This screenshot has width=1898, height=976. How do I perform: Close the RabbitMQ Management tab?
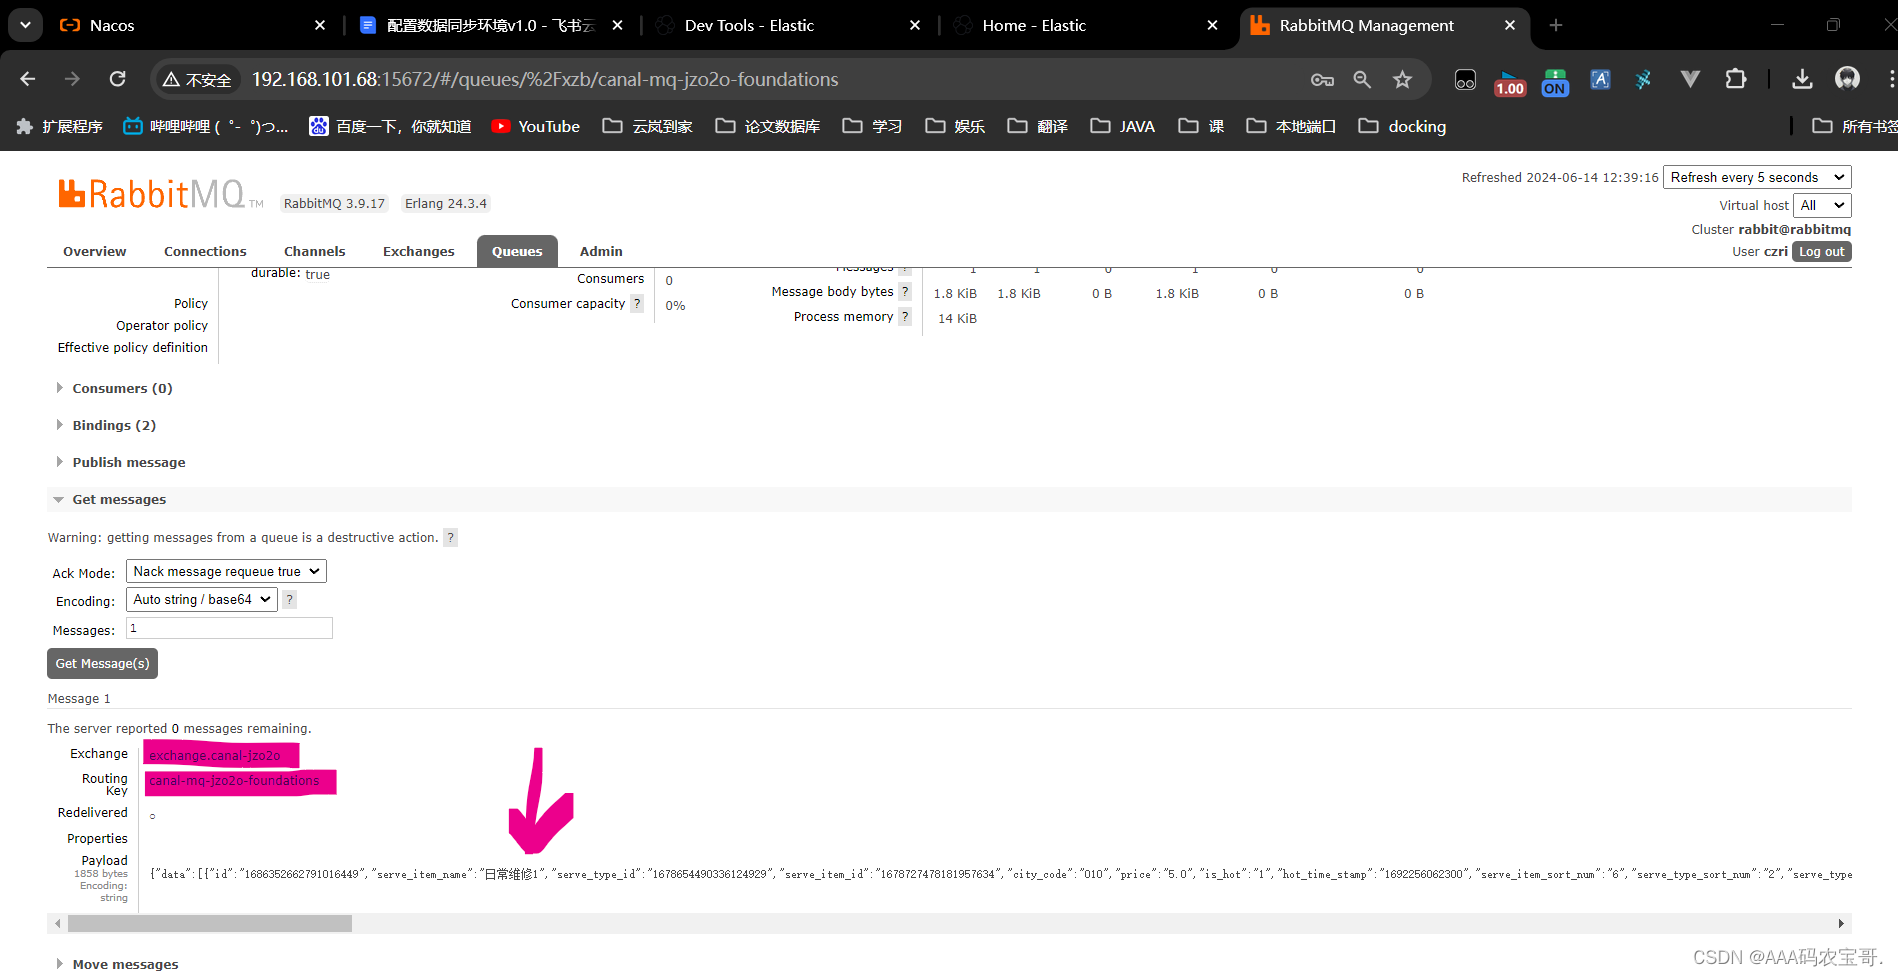click(1510, 25)
